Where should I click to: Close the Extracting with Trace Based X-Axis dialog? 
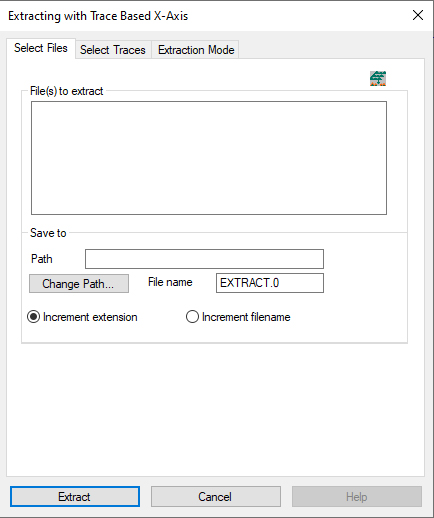[x=418, y=15]
